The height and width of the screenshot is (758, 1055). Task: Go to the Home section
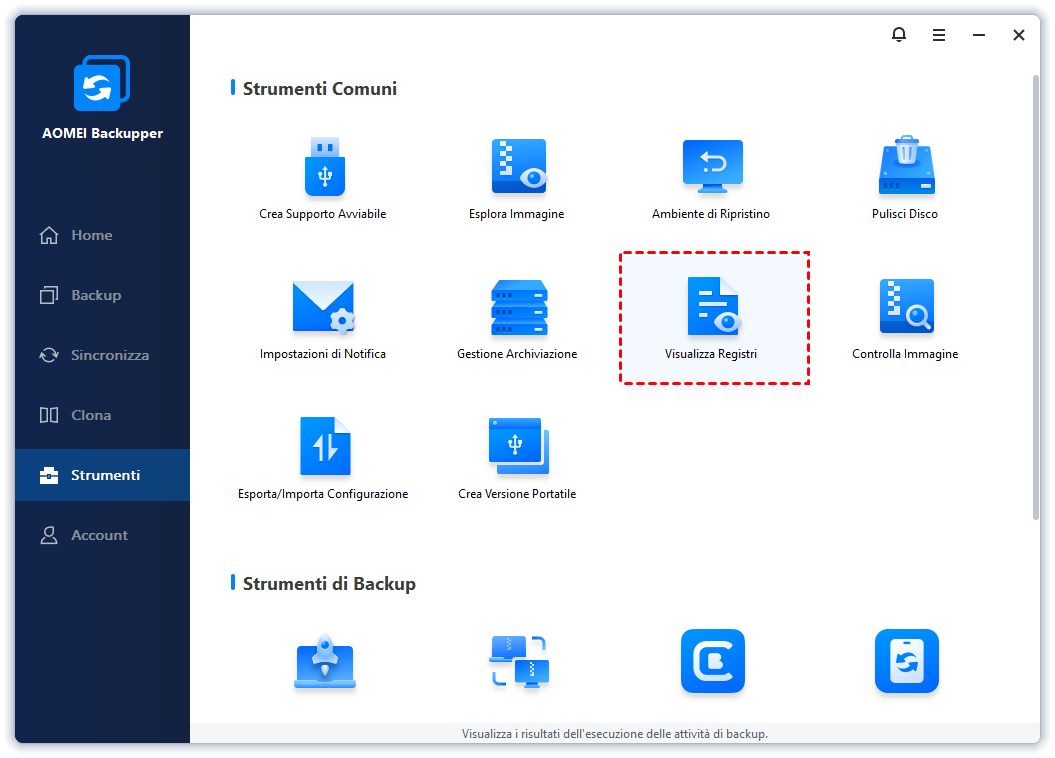102,235
